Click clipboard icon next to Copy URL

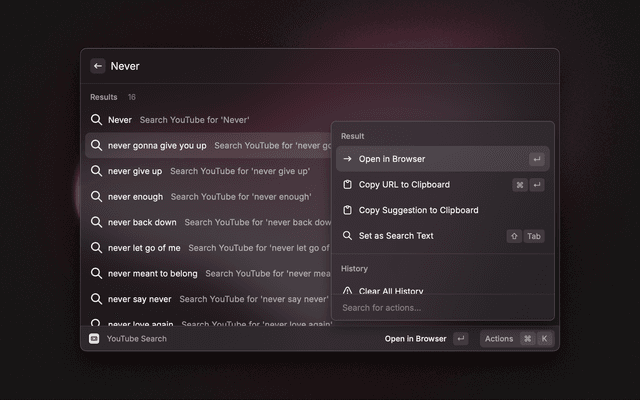coord(347,185)
